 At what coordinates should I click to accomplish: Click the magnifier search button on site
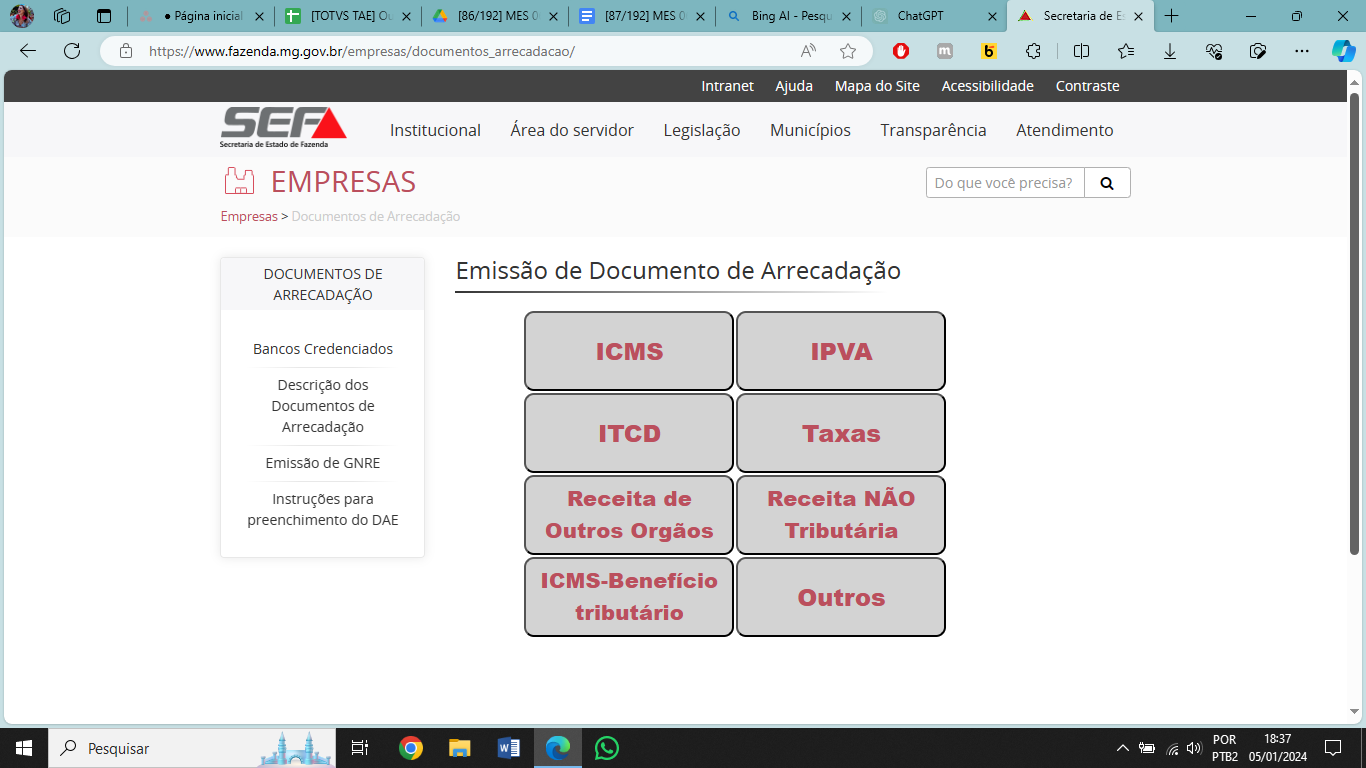(x=1107, y=183)
